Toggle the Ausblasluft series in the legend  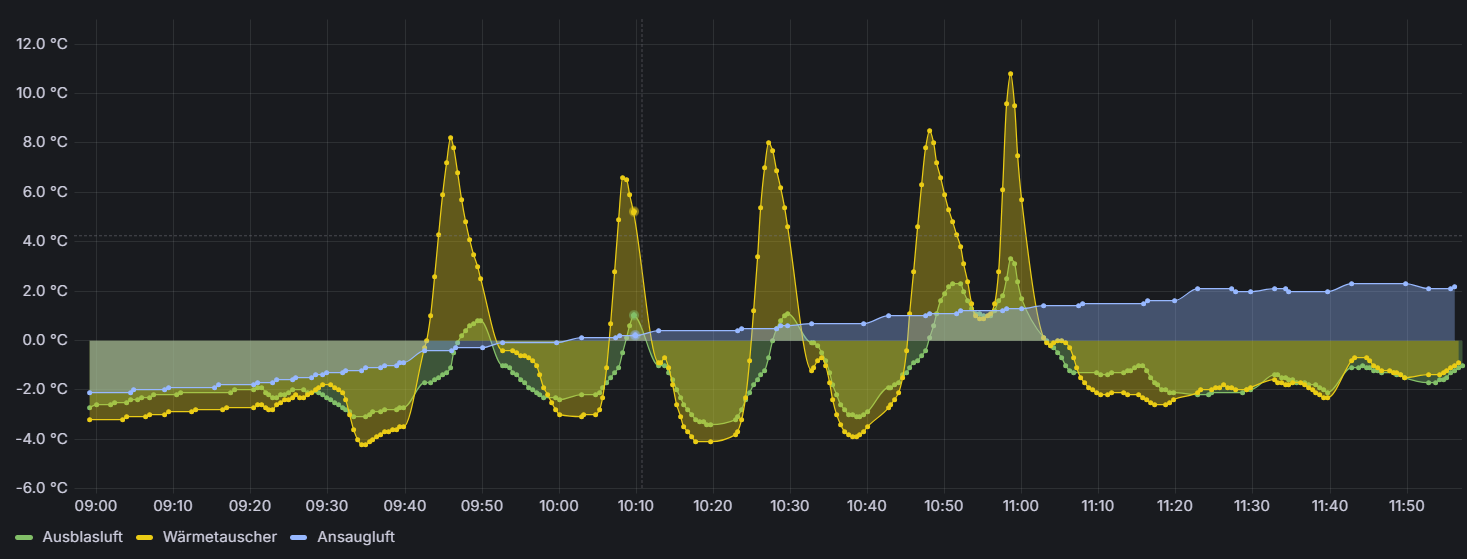tap(82, 537)
